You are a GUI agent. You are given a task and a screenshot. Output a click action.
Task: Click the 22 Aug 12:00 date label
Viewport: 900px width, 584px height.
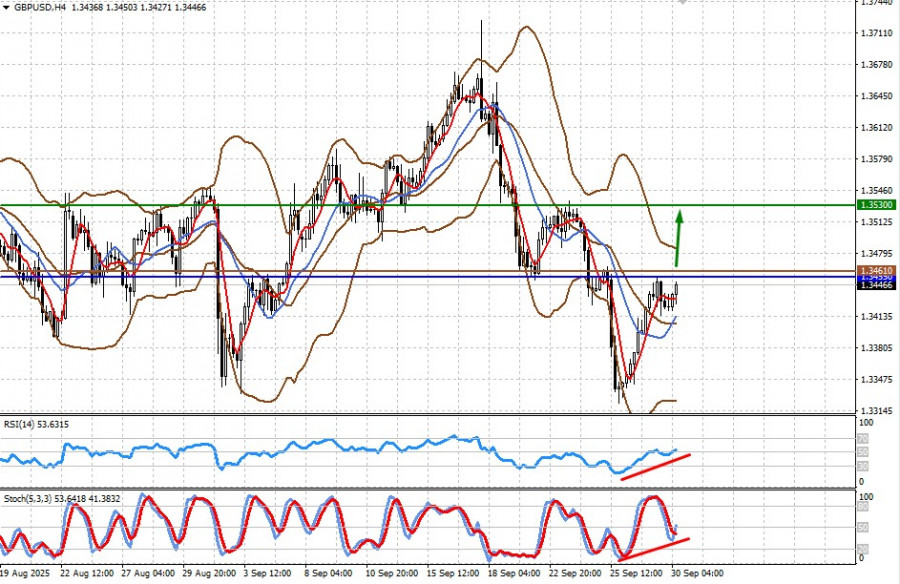[x=85, y=575]
